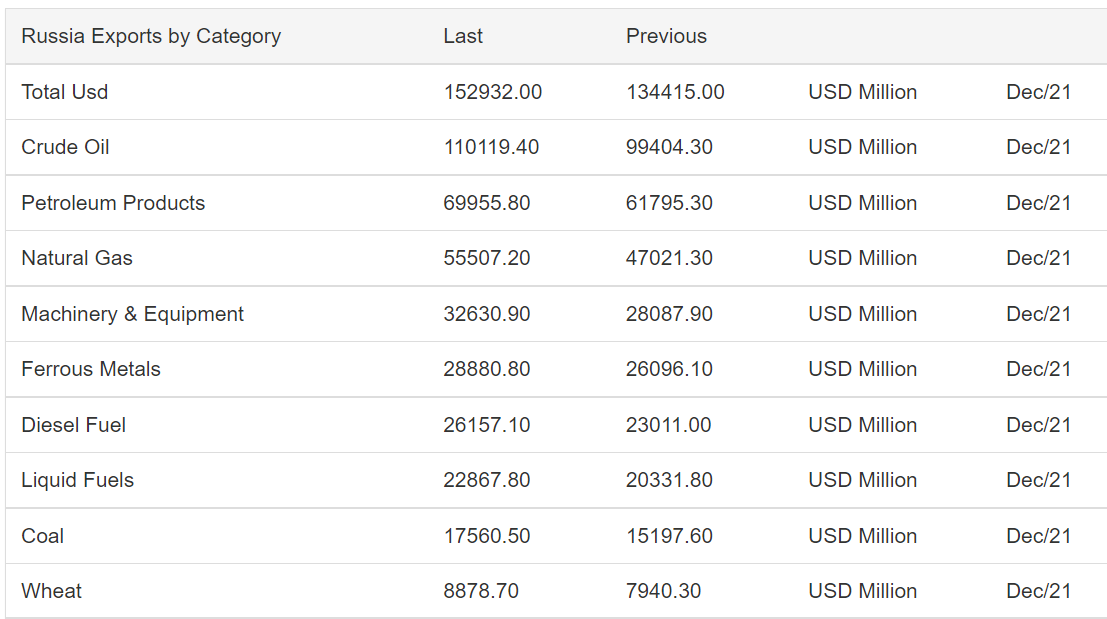Click USD Million unit in Ferrous Metals row

click(x=862, y=368)
